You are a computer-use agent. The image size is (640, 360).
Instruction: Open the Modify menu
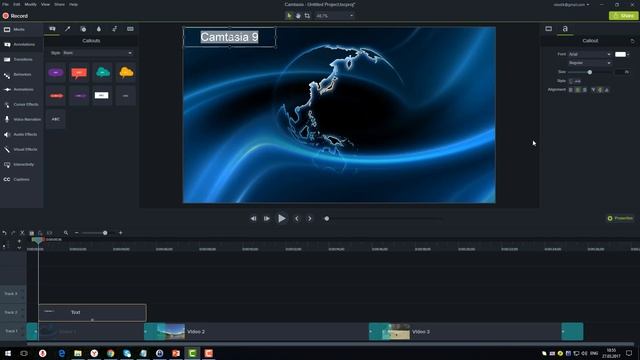coord(31,4)
